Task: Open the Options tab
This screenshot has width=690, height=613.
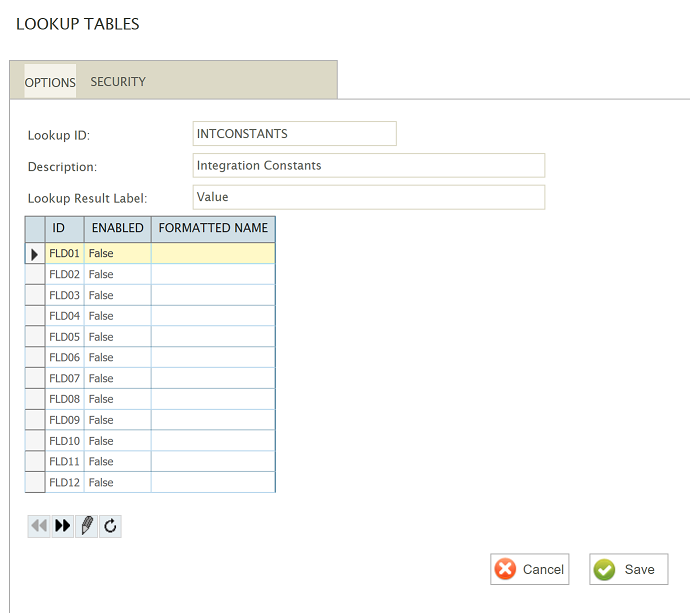Action: 50,82
